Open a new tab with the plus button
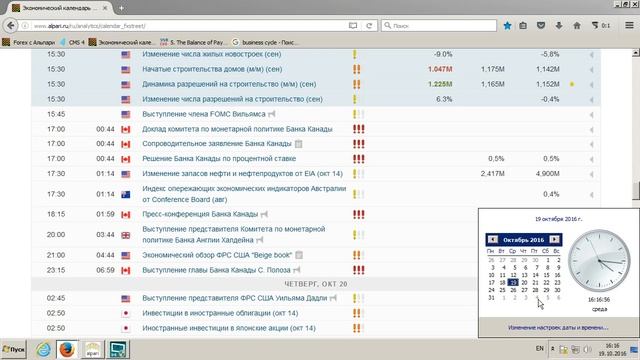Image resolution: width=640 pixels, height=360 pixels. pyautogui.click(x=122, y=8)
